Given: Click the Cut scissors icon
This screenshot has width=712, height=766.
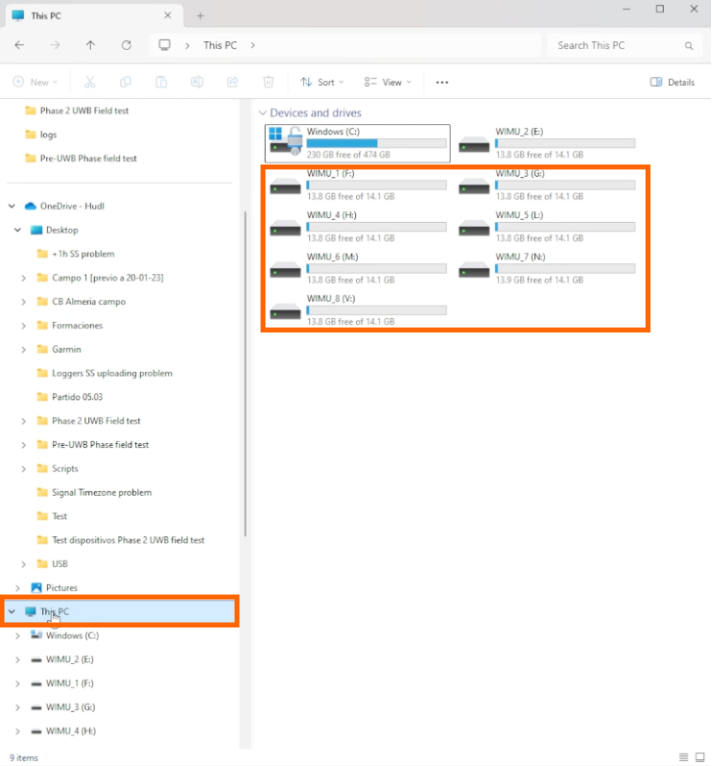Looking at the screenshot, I should pyautogui.click(x=90, y=82).
